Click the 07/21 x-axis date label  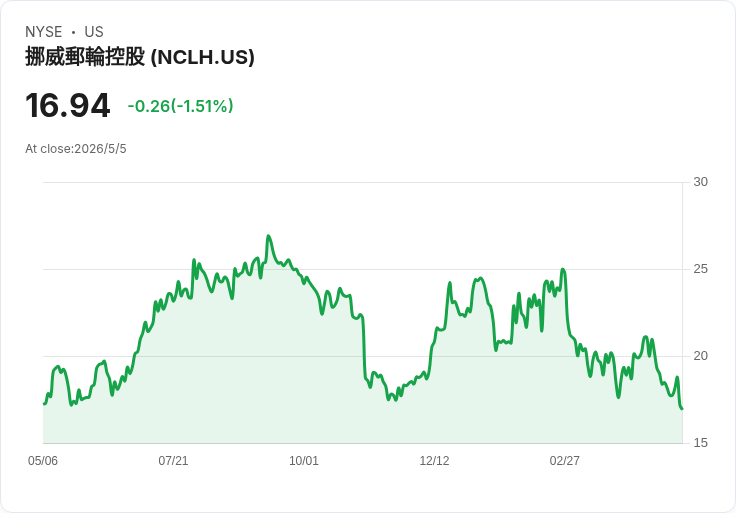pyautogui.click(x=173, y=460)
